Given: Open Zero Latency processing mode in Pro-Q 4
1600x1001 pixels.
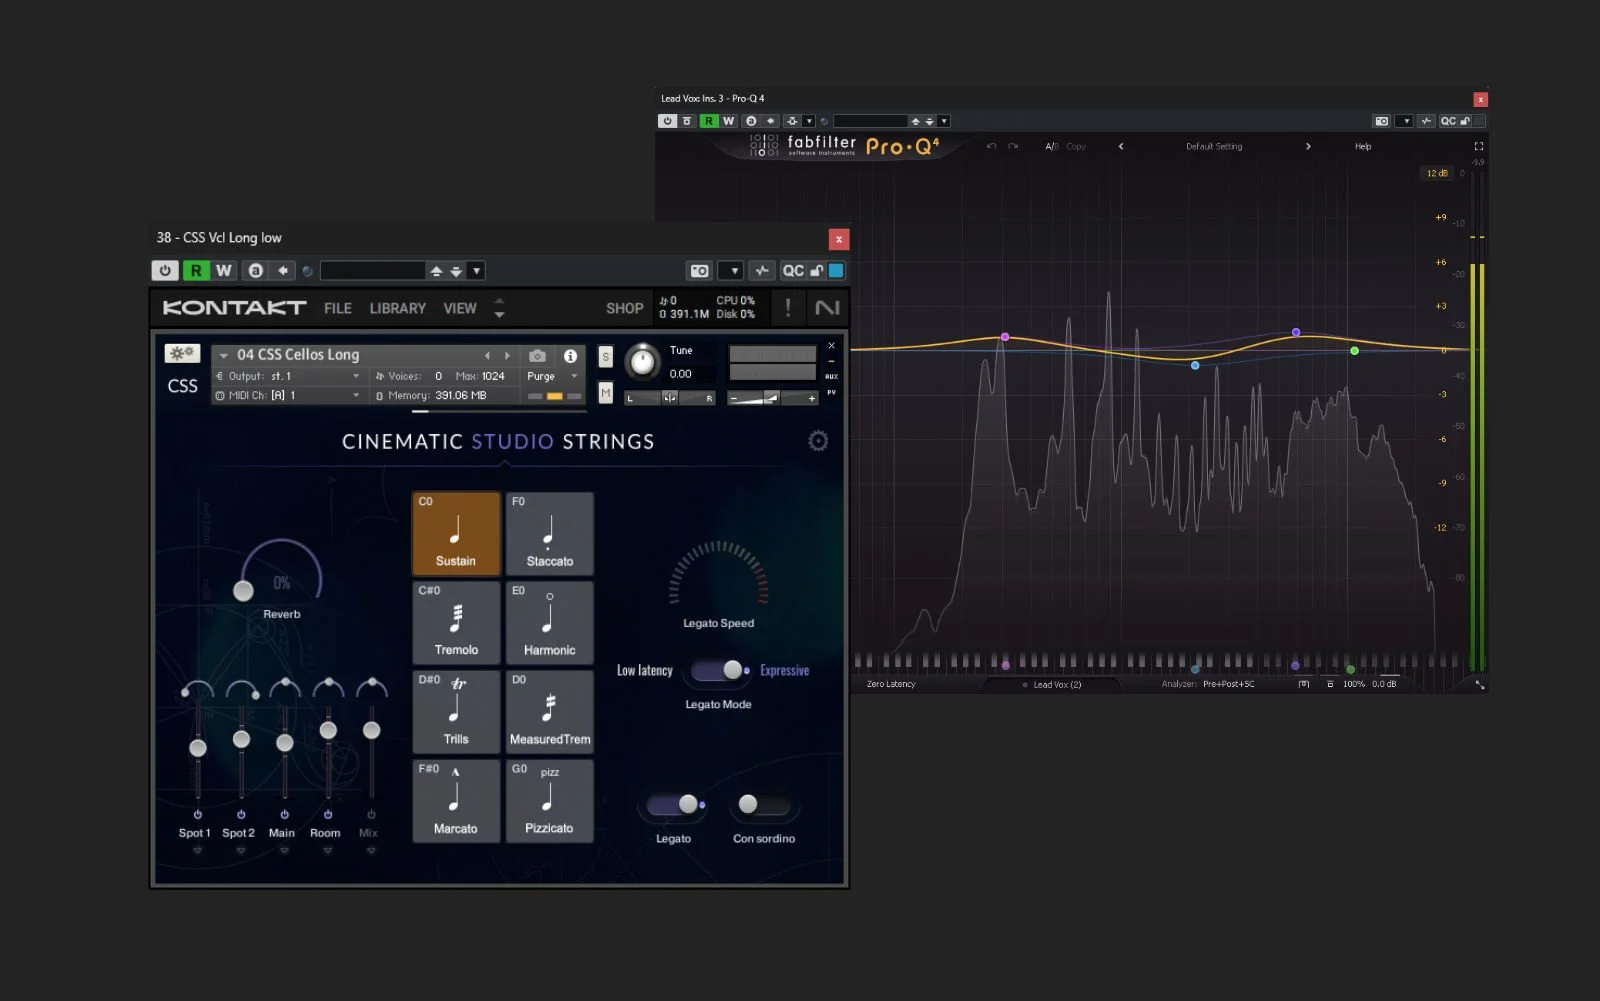Looking at the screenshot, I should (891, 684).
